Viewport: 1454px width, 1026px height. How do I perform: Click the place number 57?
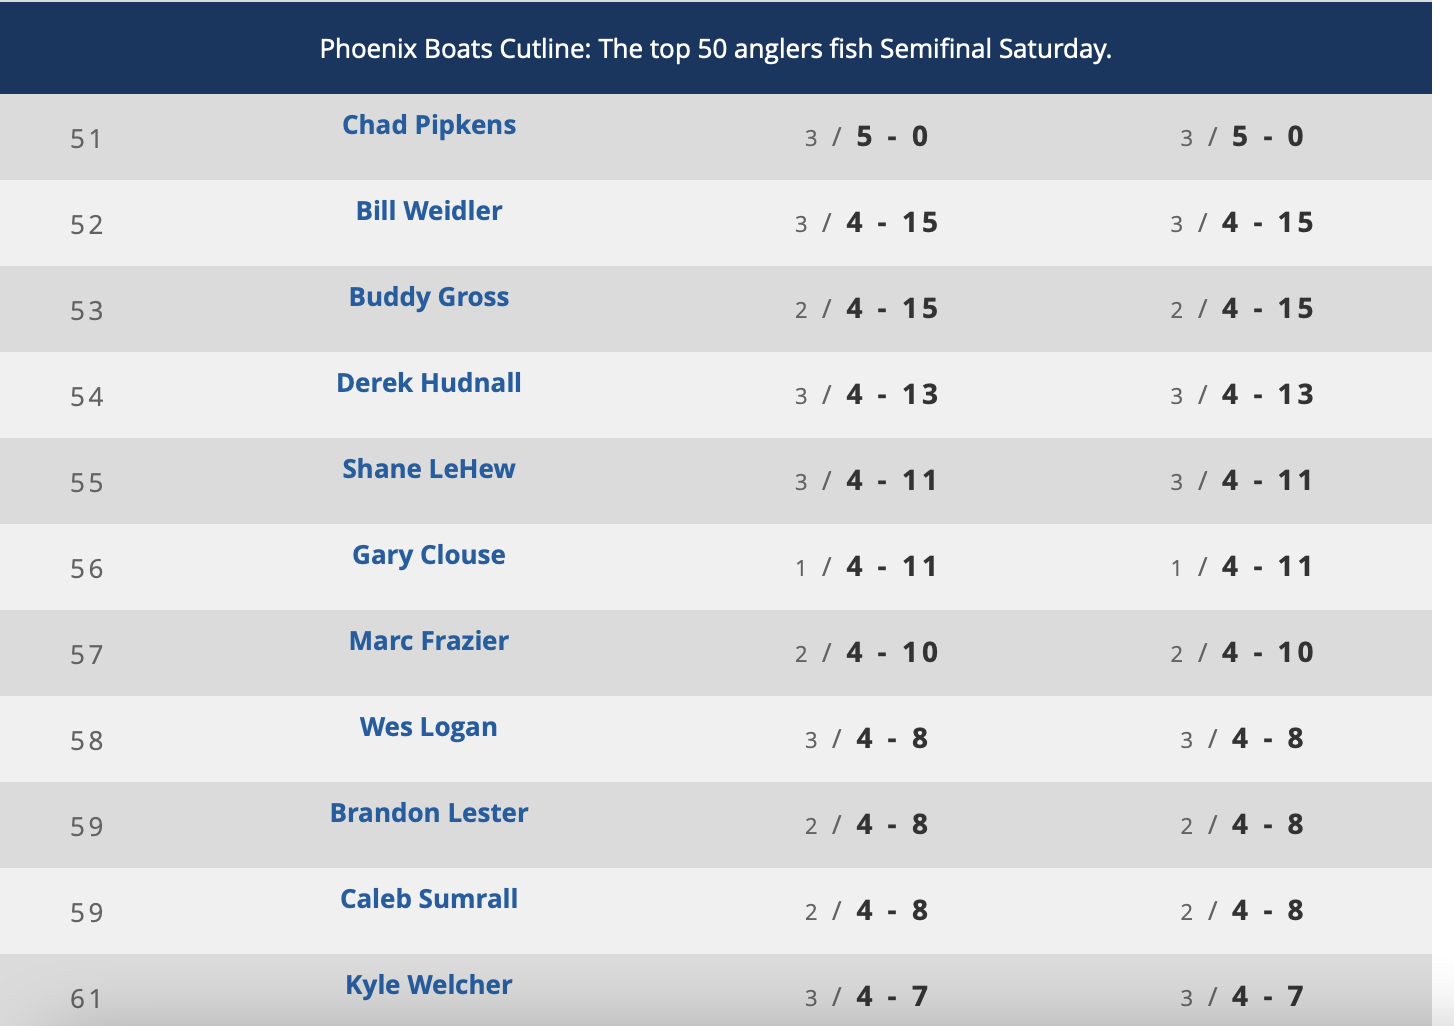point(87,655)
